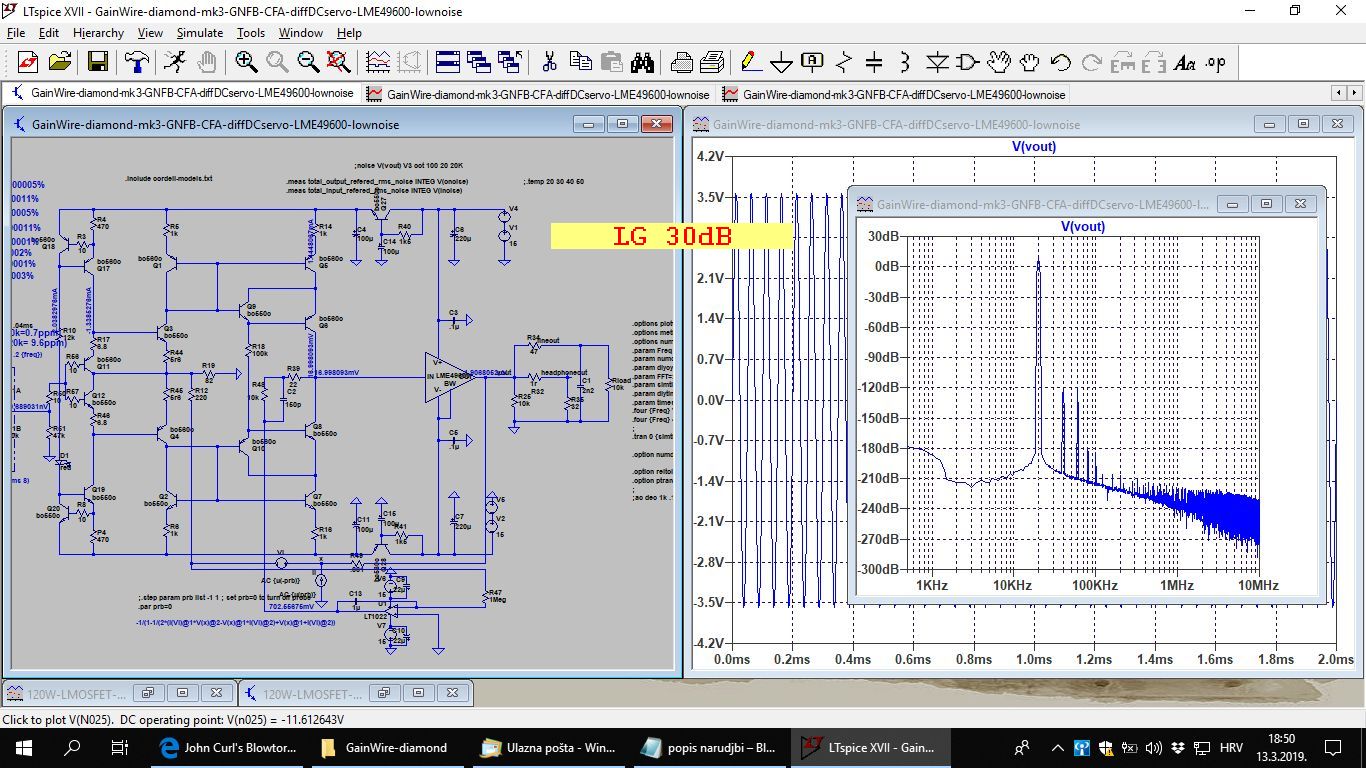This screenshot has width=1366, height=768.
Task: Click the tab strip right scroll arrow
Action: (x=1354, y=93)
